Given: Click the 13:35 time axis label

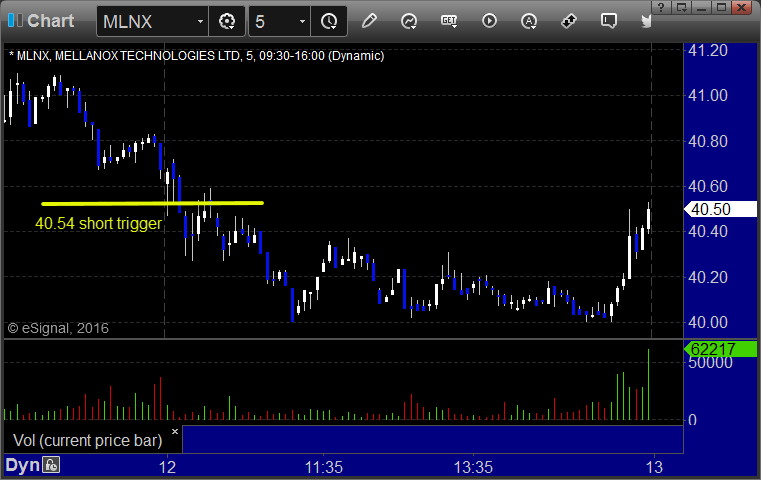Looking at the screenshot, I should 473,467.
